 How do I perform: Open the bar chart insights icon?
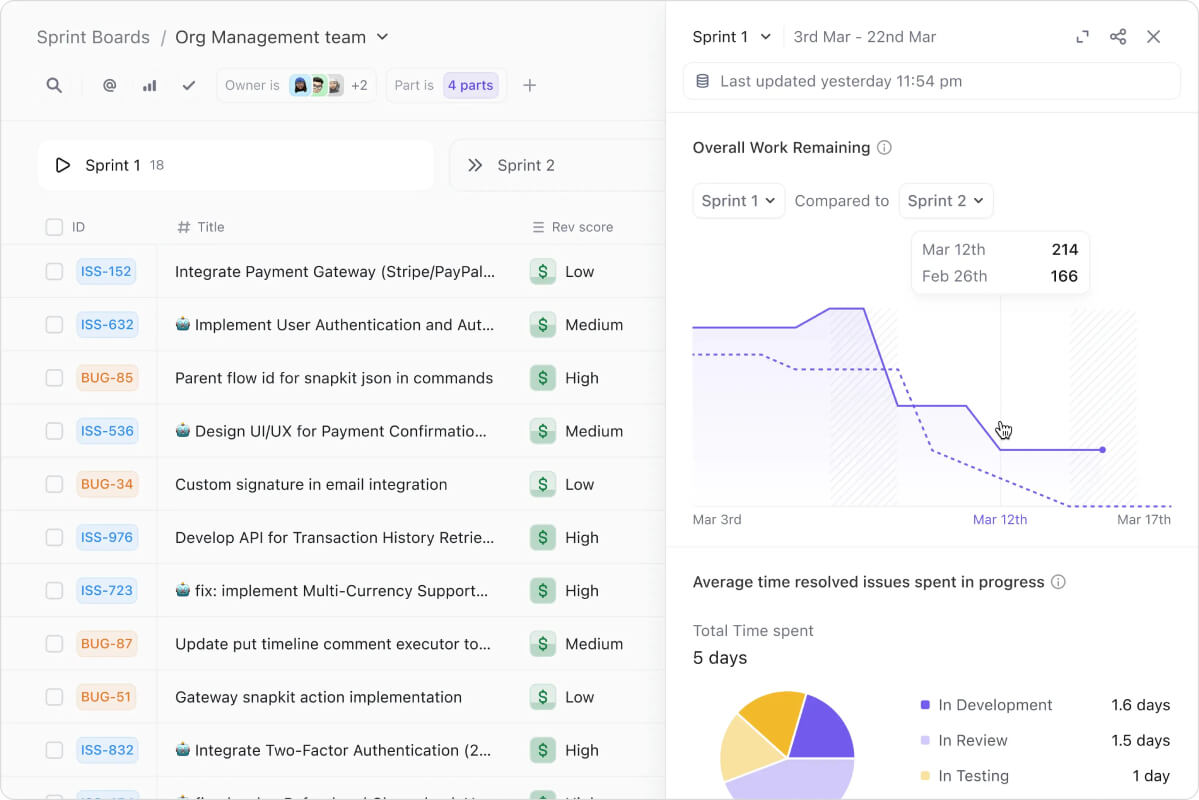149,86
